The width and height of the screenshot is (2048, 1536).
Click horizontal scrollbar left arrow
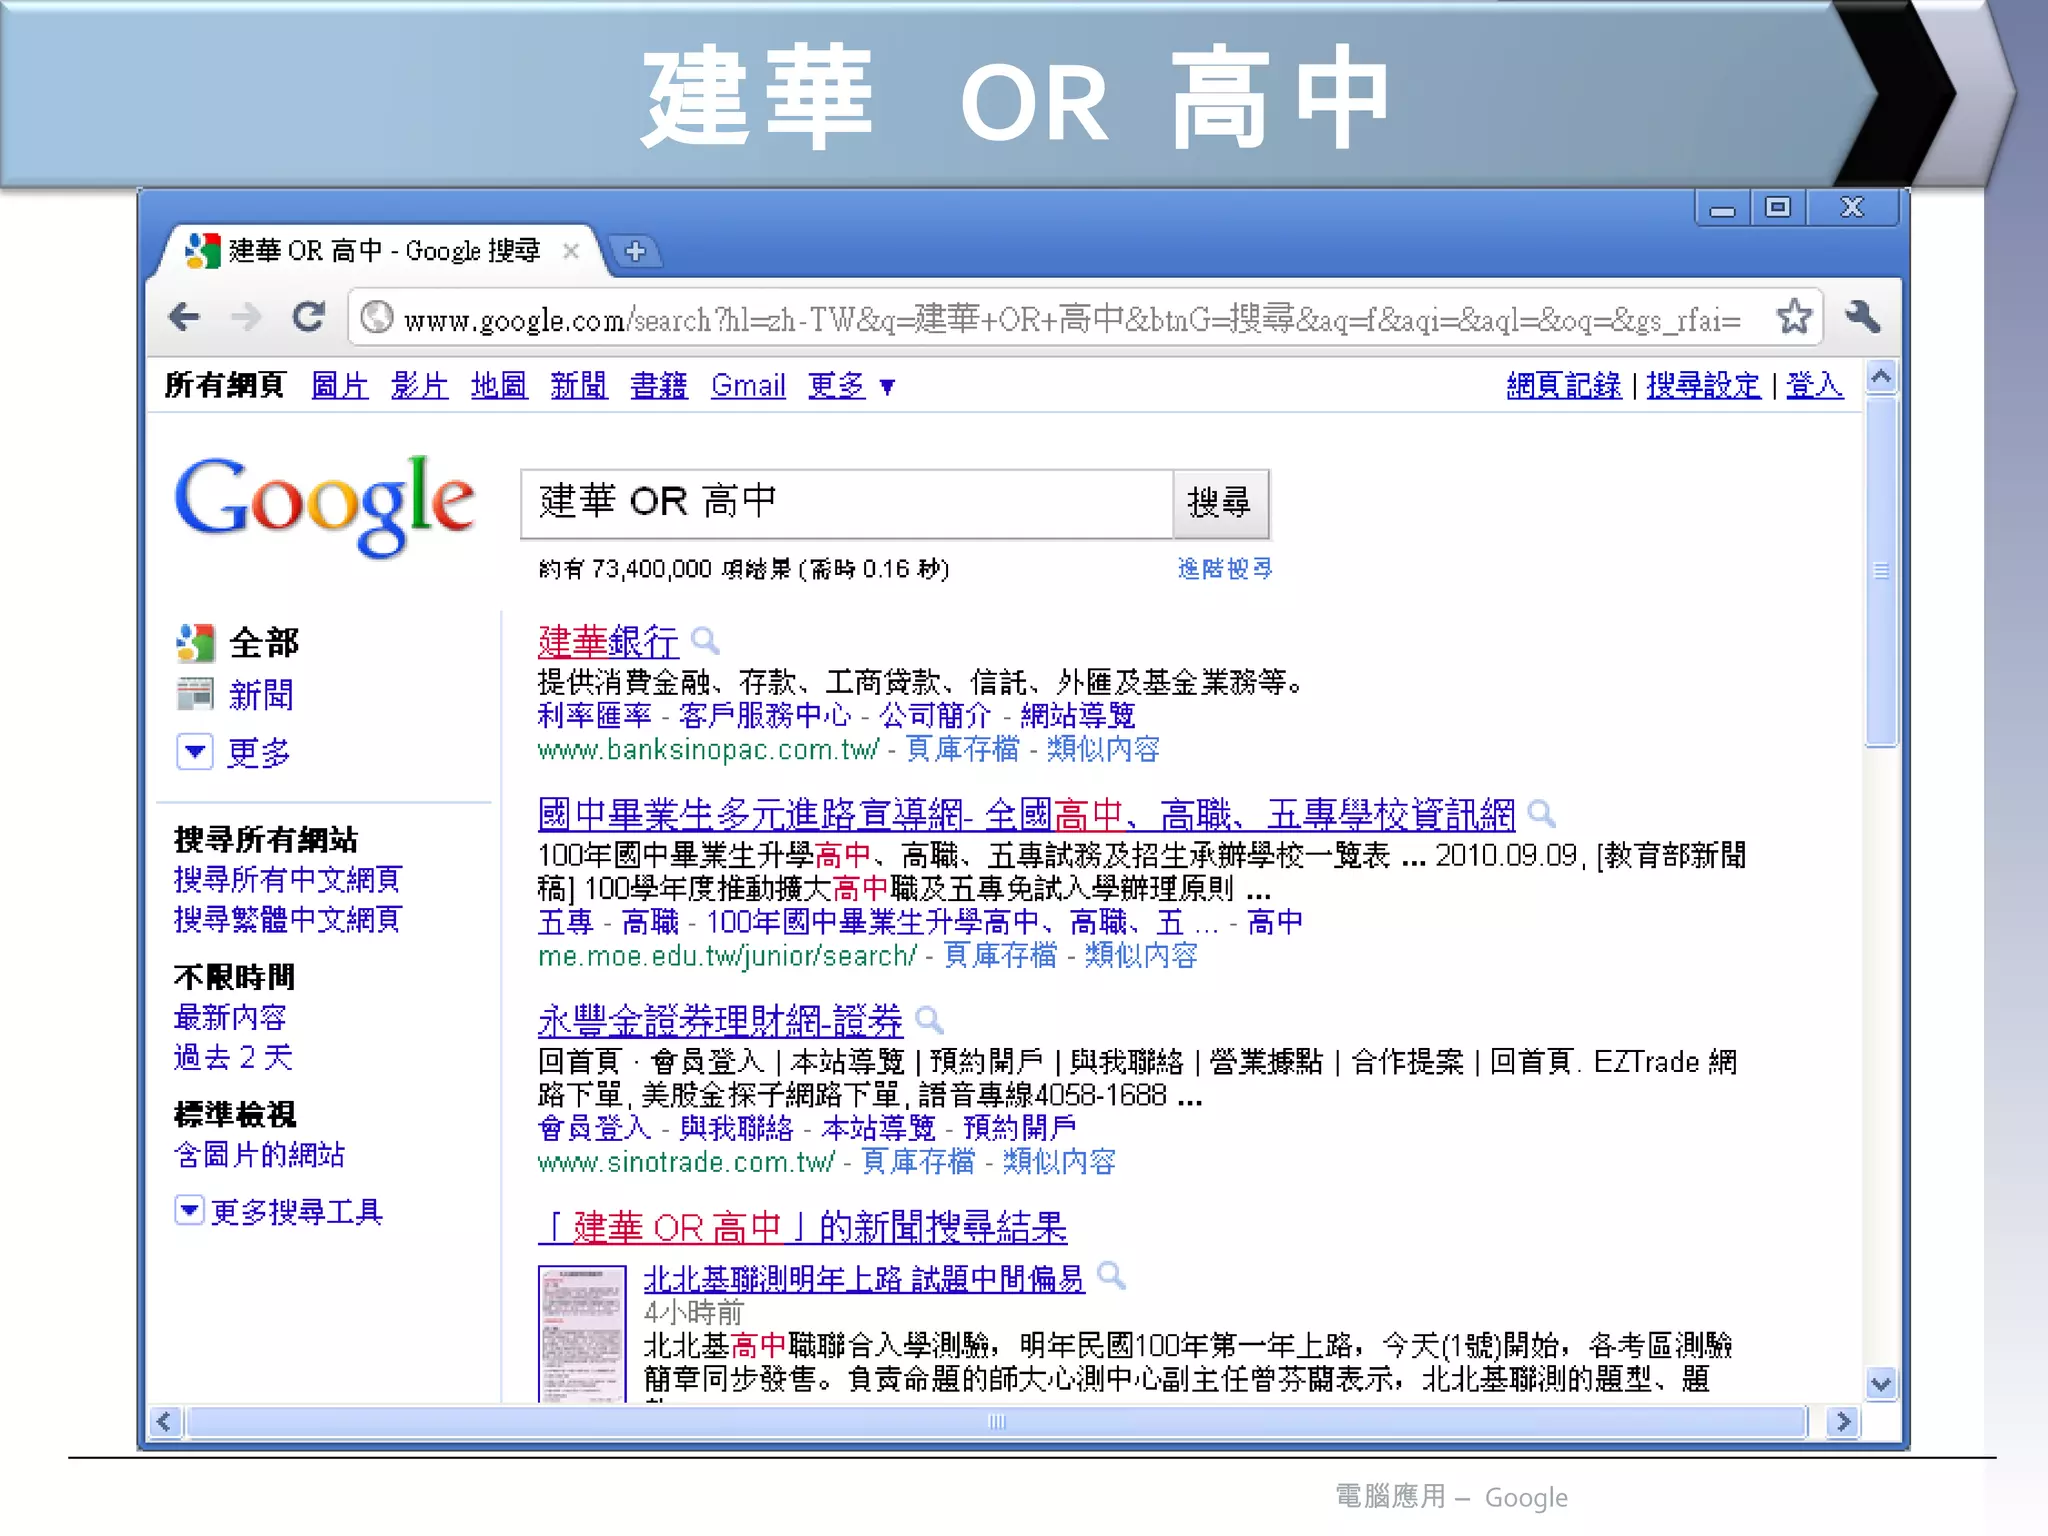(x=165, y=1421)
